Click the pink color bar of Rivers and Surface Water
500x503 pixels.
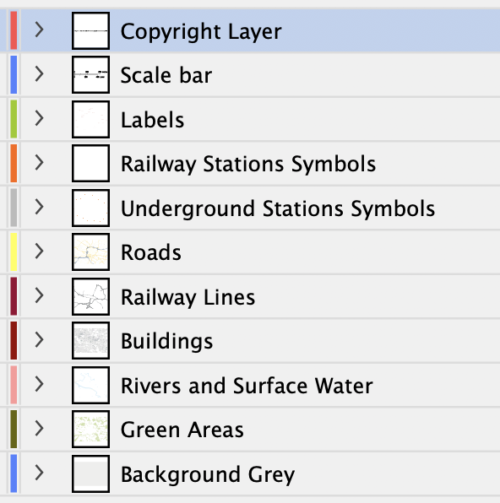click(14, 385)
